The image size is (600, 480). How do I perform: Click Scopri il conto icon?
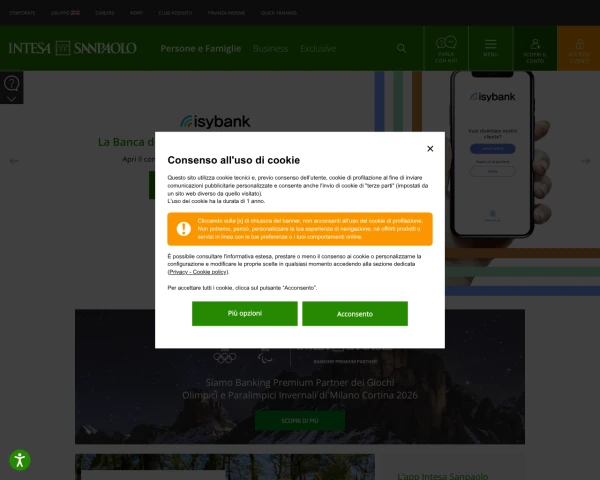pos(535,49)
